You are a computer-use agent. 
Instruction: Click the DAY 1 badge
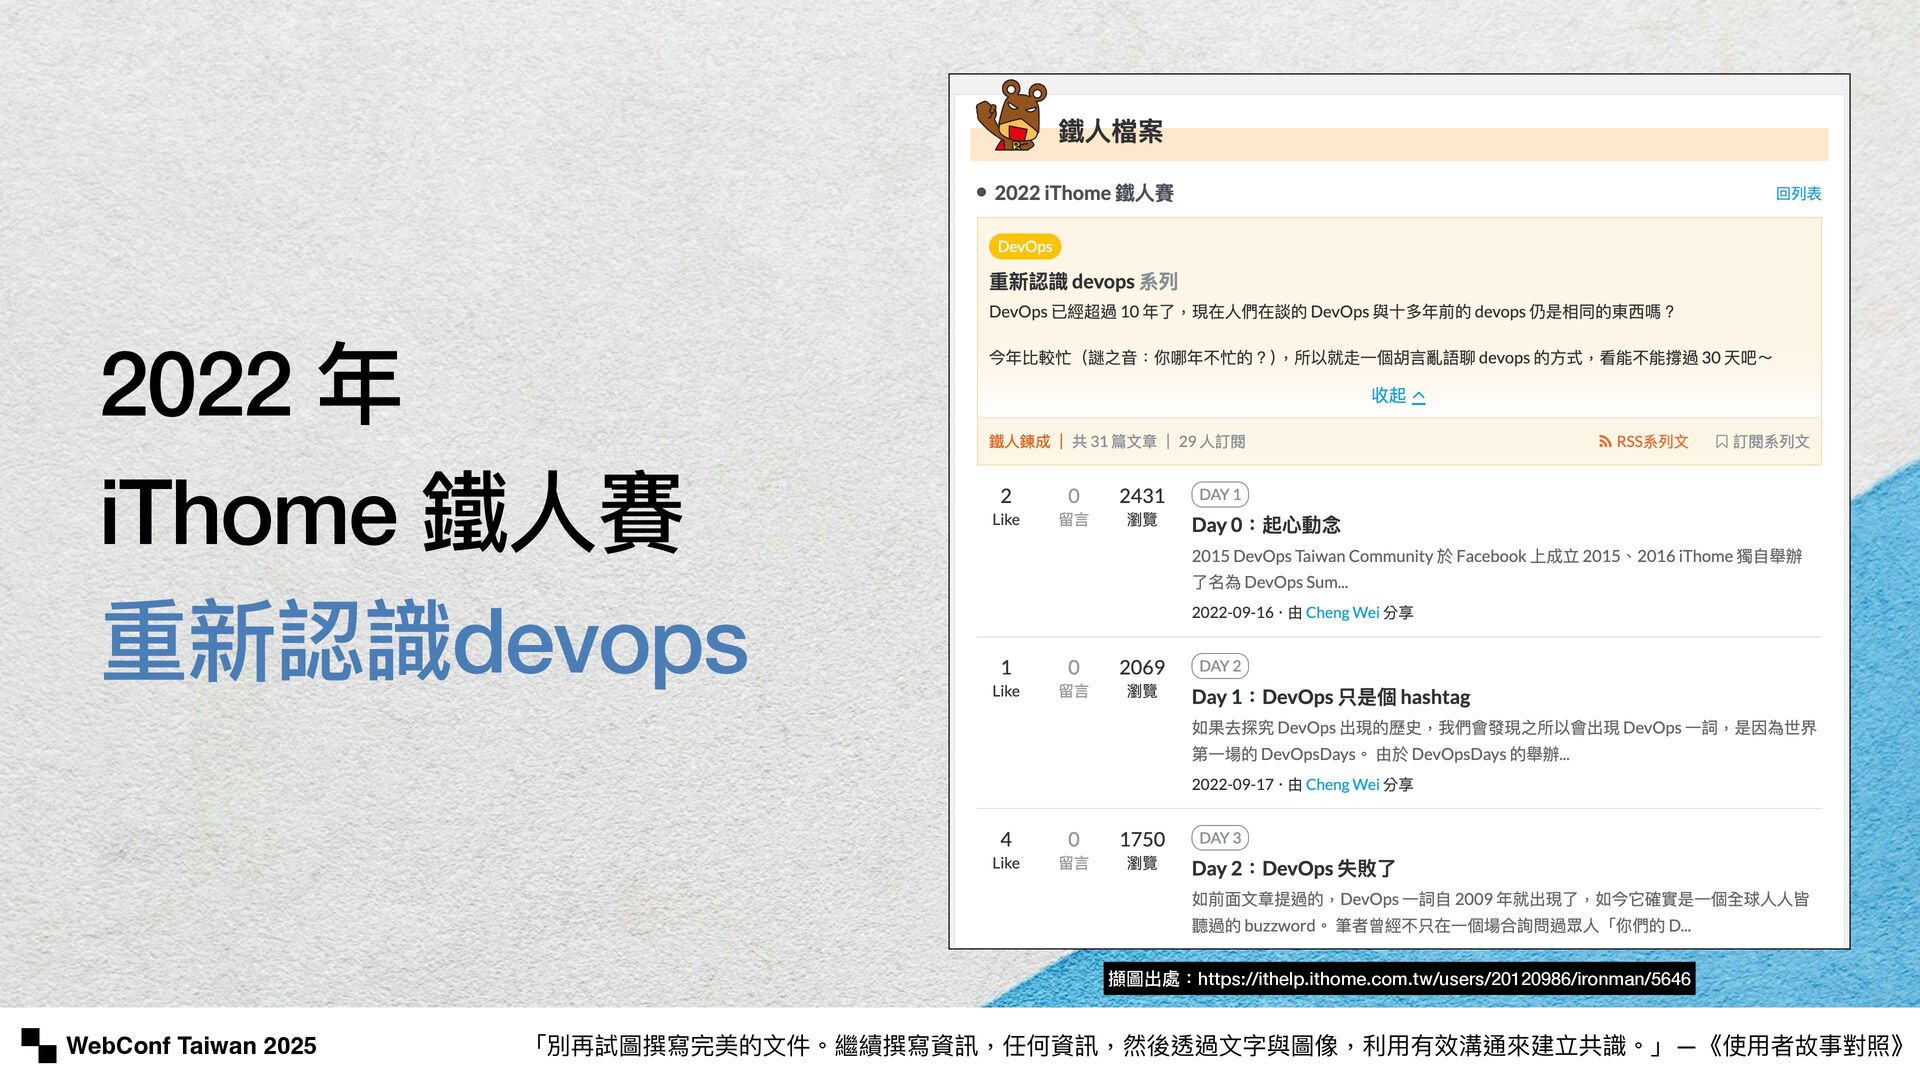[1219, 494]
